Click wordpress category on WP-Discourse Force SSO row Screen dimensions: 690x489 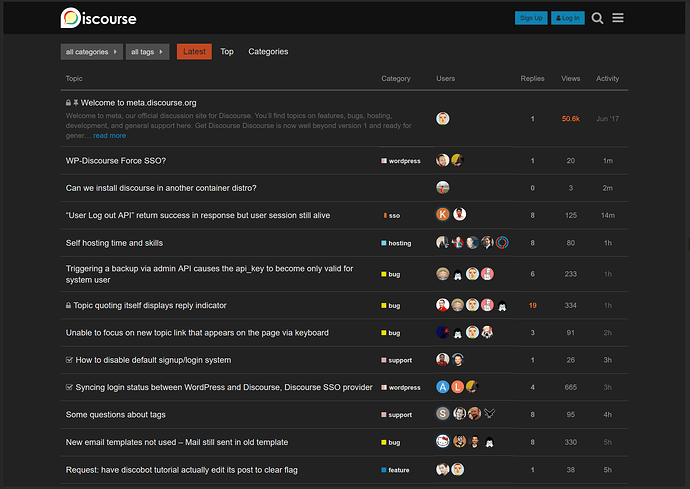click(401, 161)
